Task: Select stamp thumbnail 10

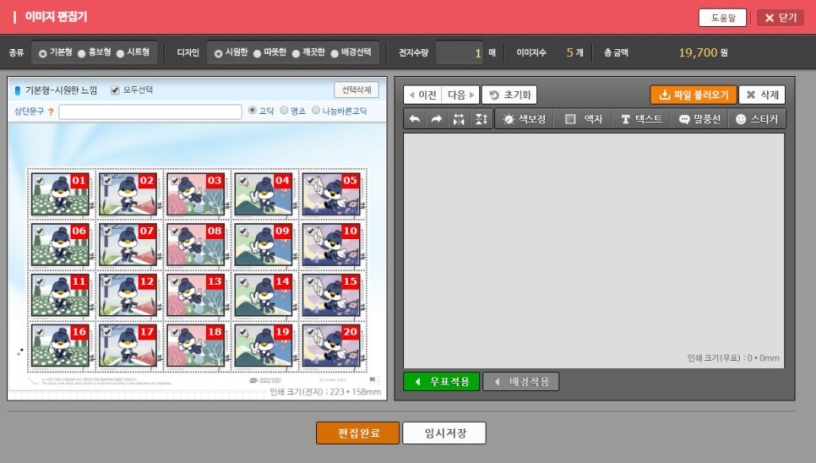Action: (331, 245)
